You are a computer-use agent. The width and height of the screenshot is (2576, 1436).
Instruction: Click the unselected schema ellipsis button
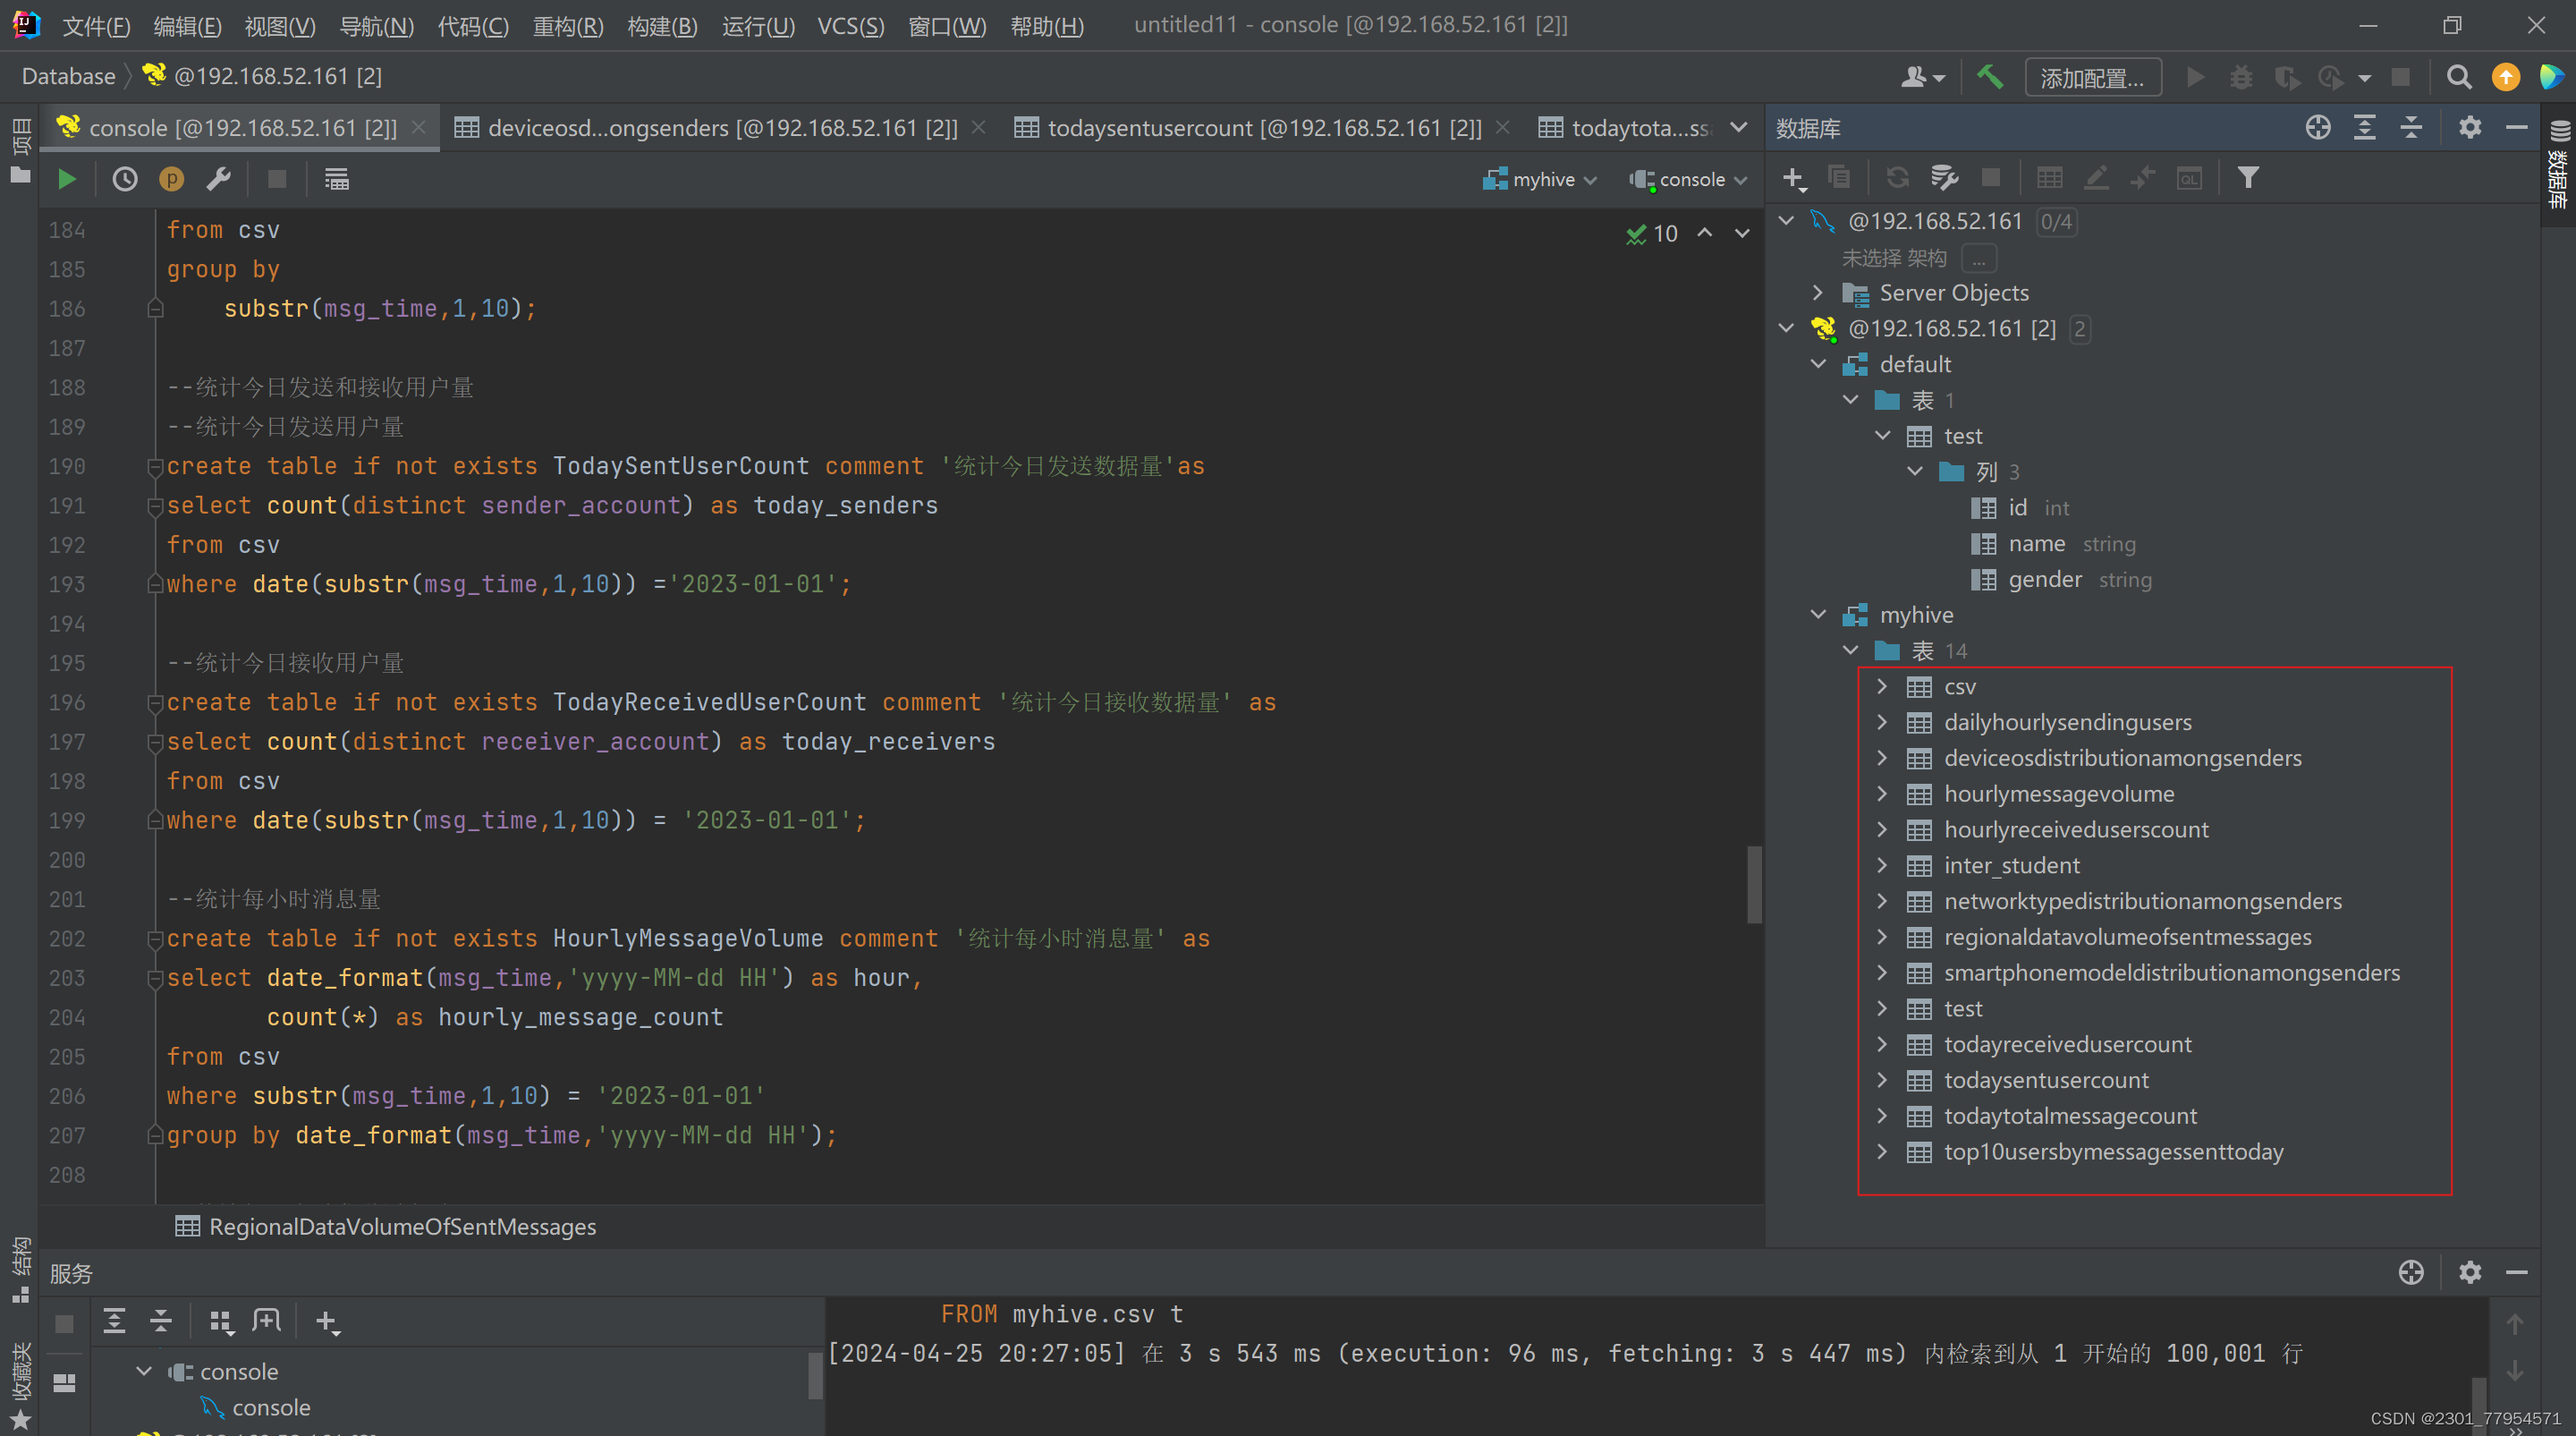pos(1979,258)
